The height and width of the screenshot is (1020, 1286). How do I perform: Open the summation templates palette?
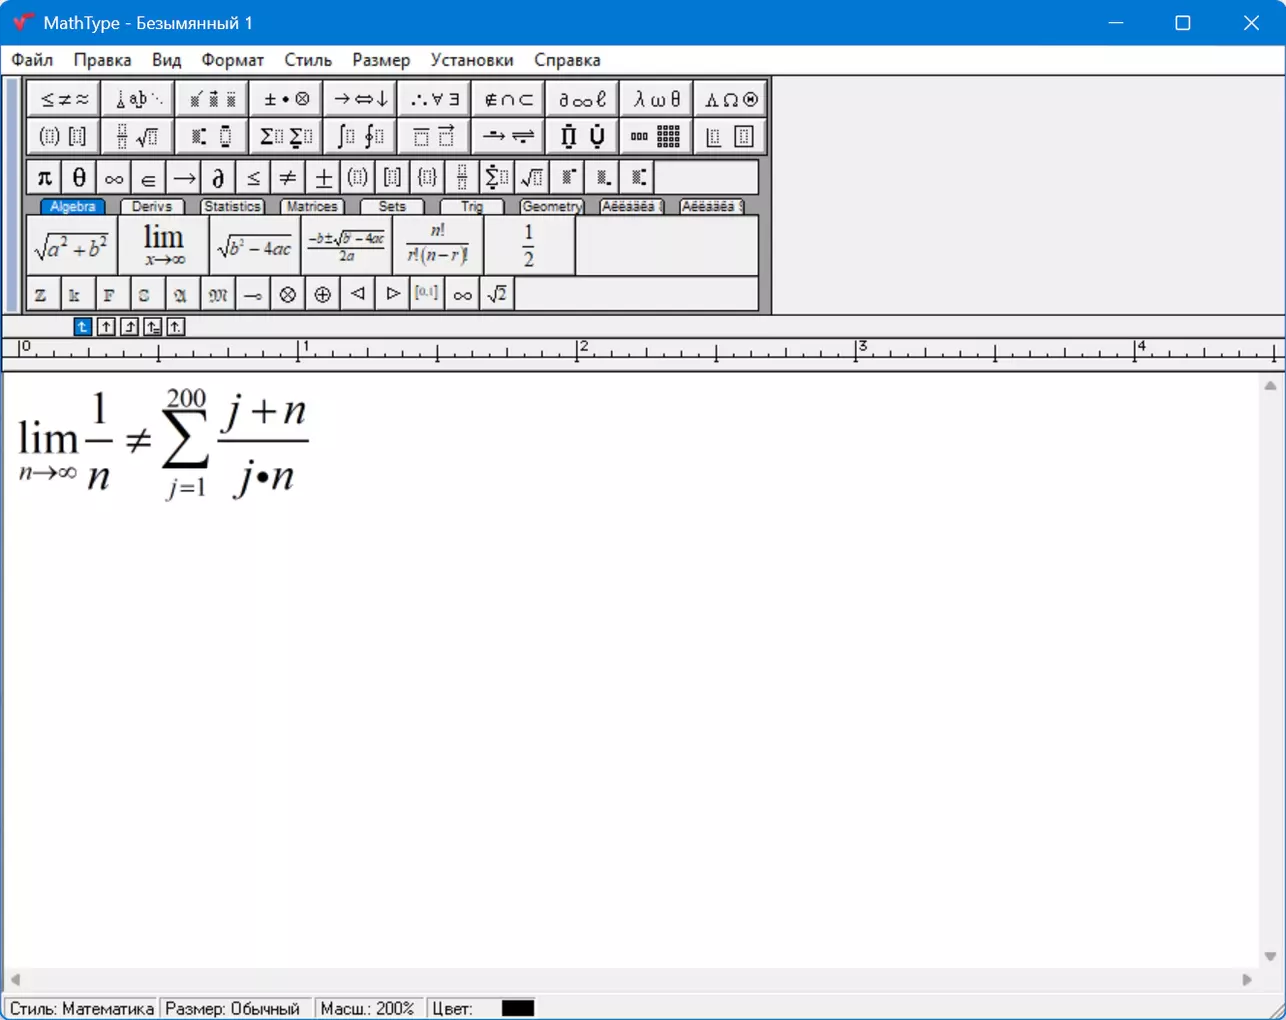pyautogui.click(x=286, y=136)
